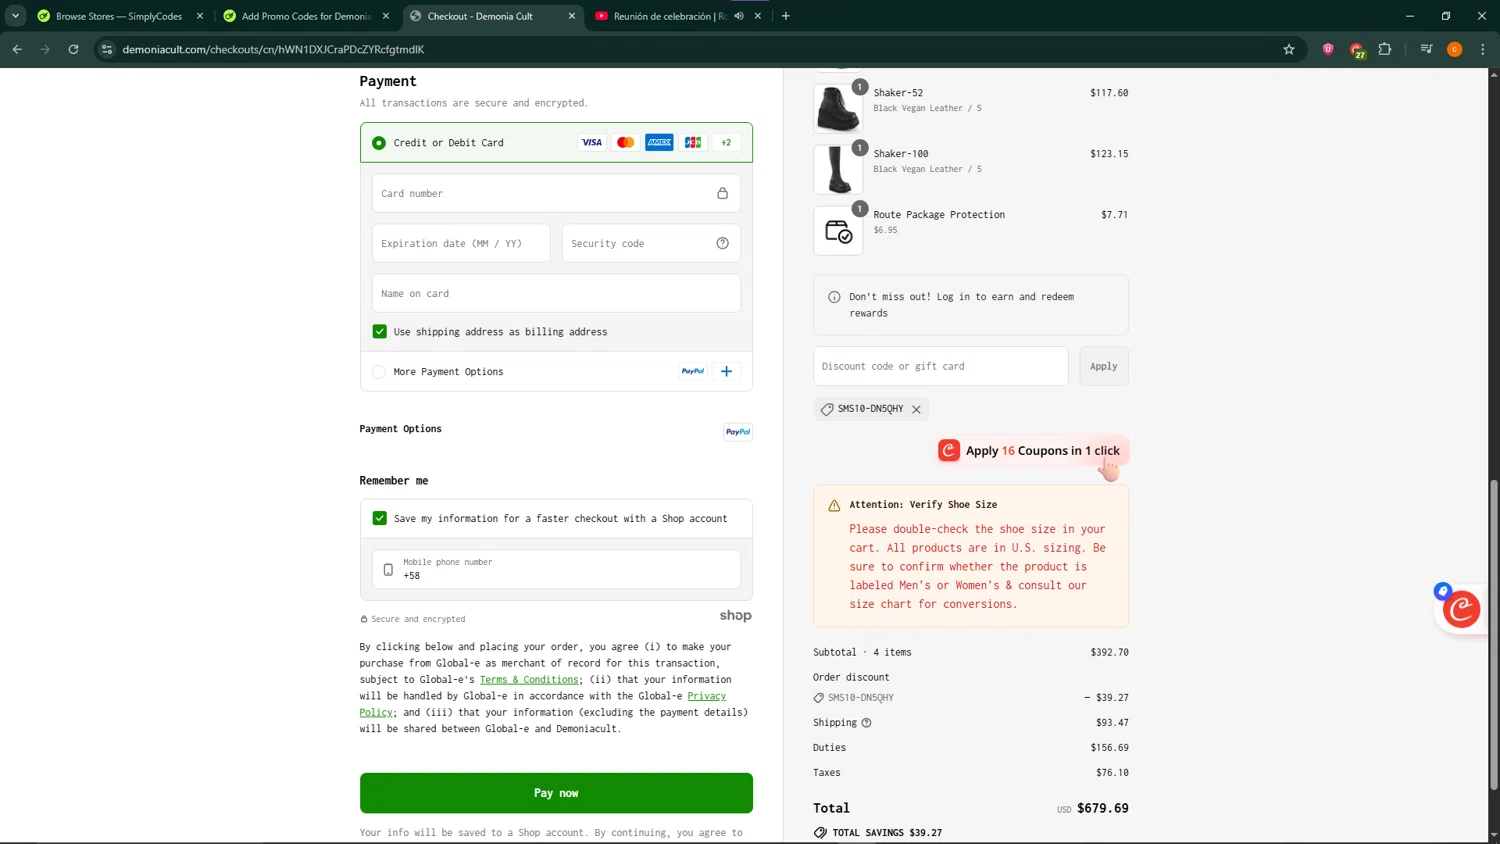Open a new browser tab
This screenshot has width=1500, height=844.
click(786, 16)
